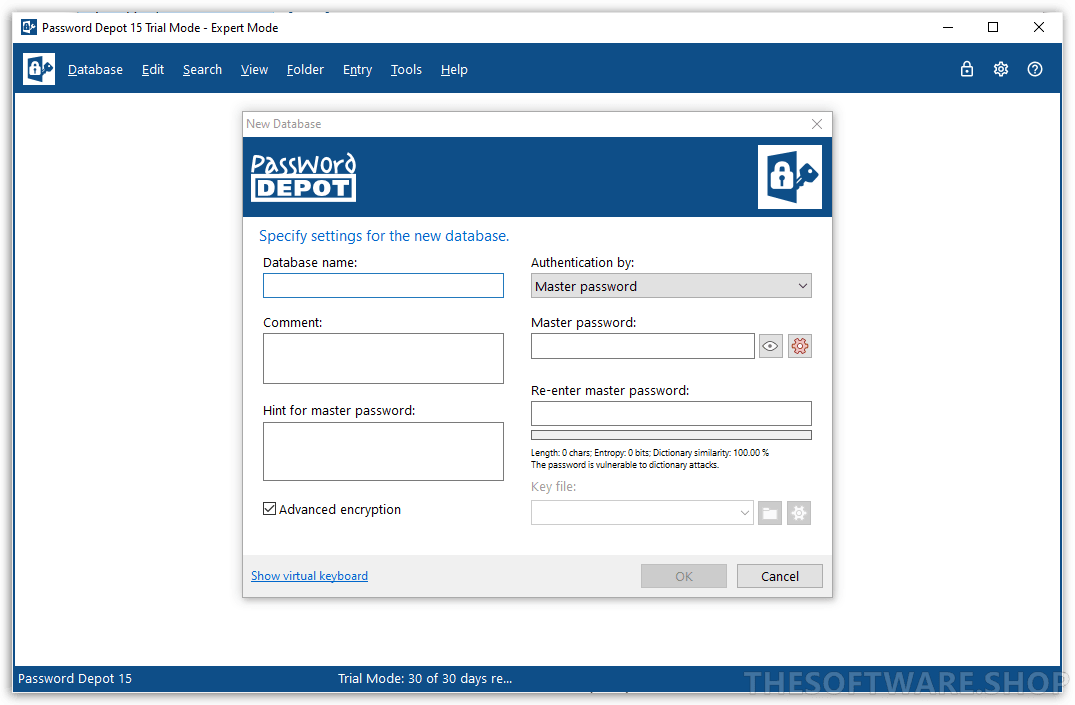This screenshot has width=1075, height=705.
Task: Click the password length and entropy info text
Action: tap(650, 453)
